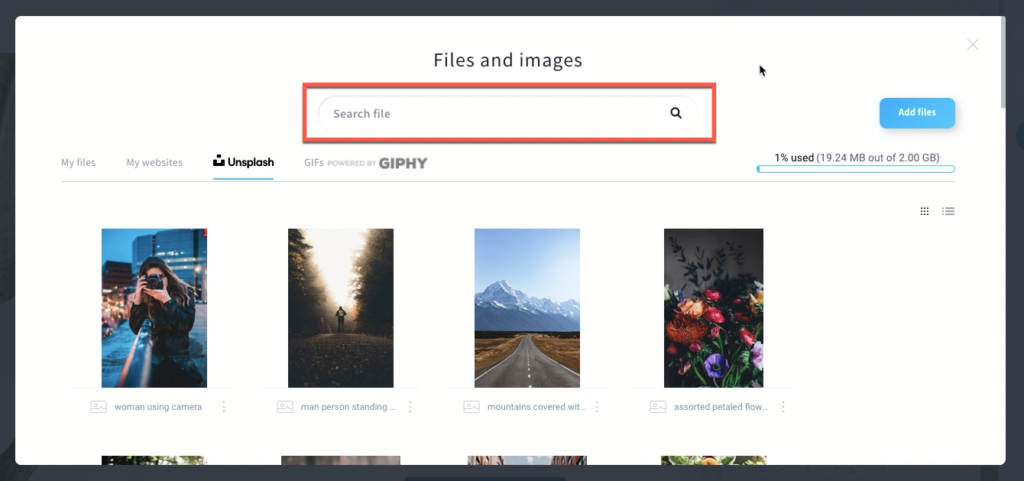Click the storage usage progress bar
Image resolution: width=1024 pixels, height=481 pixels.
856,169
